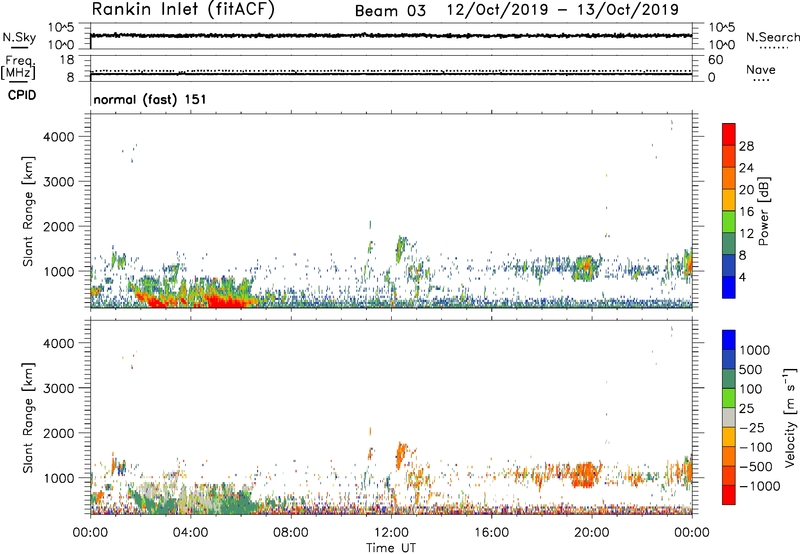Click the "3000" tick of the power panel

[x=59, y=182]
